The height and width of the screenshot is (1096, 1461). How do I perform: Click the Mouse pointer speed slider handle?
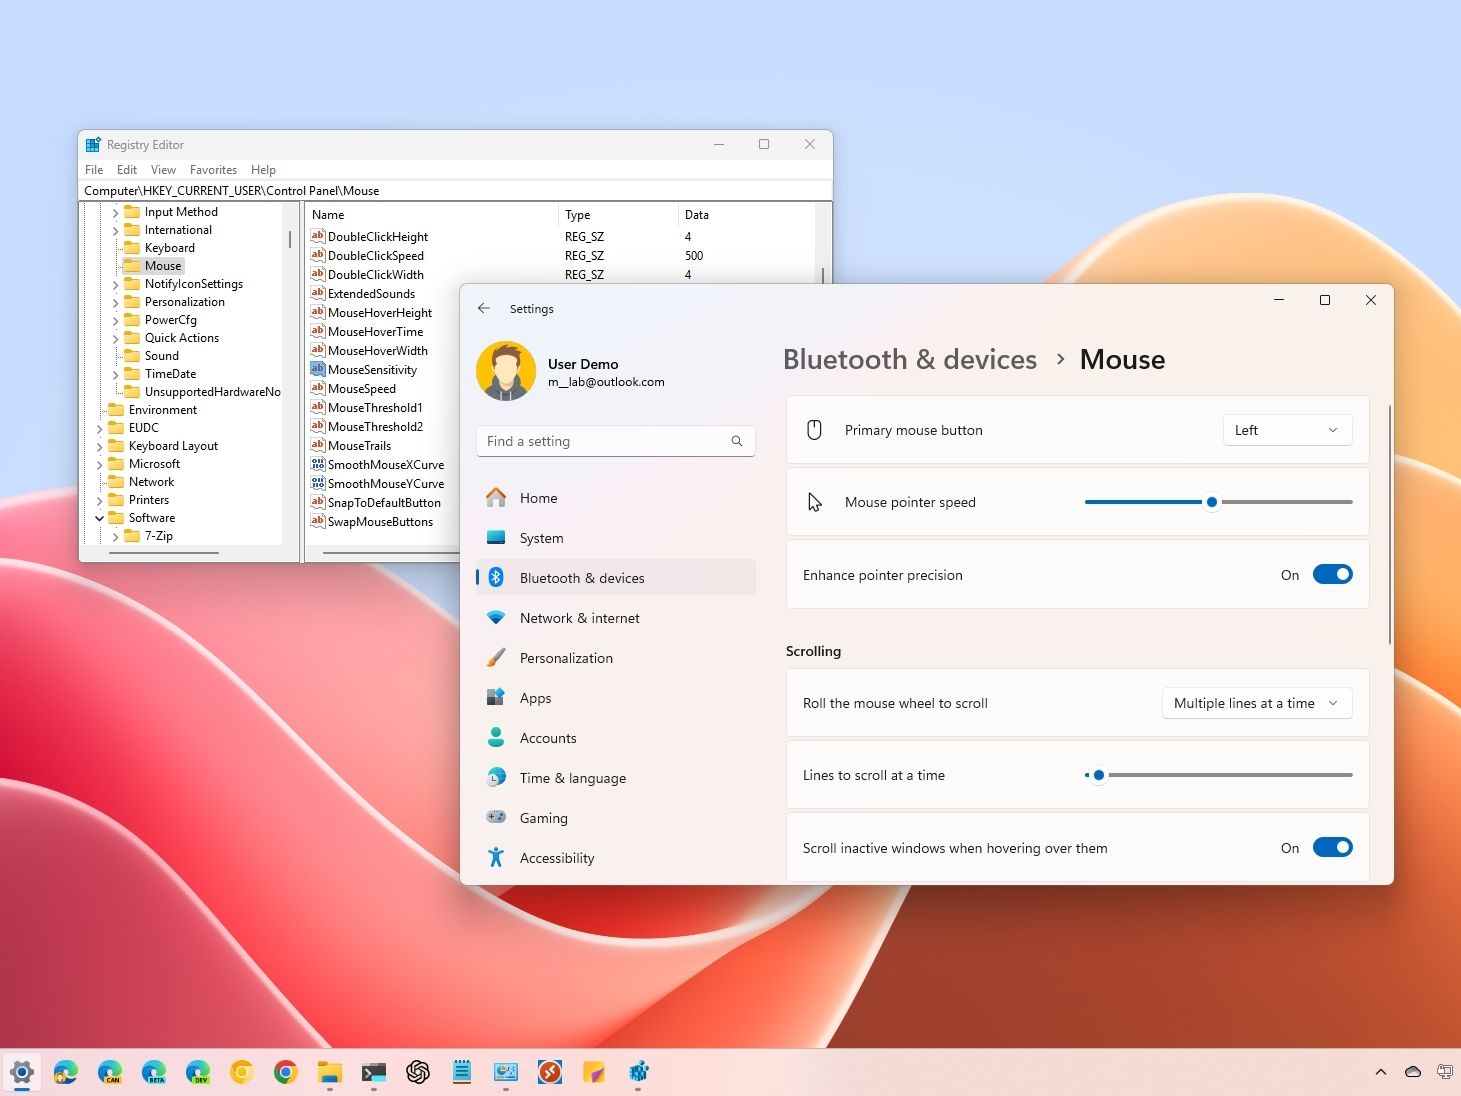click(x=1212, y=502)
